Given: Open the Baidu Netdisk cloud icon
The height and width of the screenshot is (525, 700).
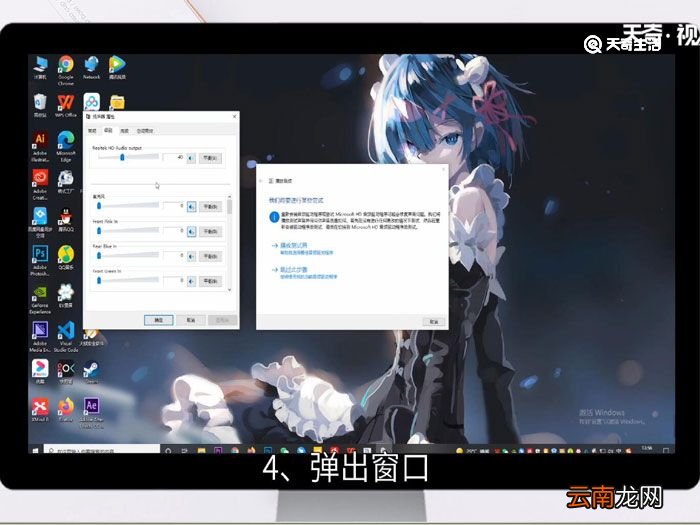Looking at the screenshot, I should click(x=92, y=102).
